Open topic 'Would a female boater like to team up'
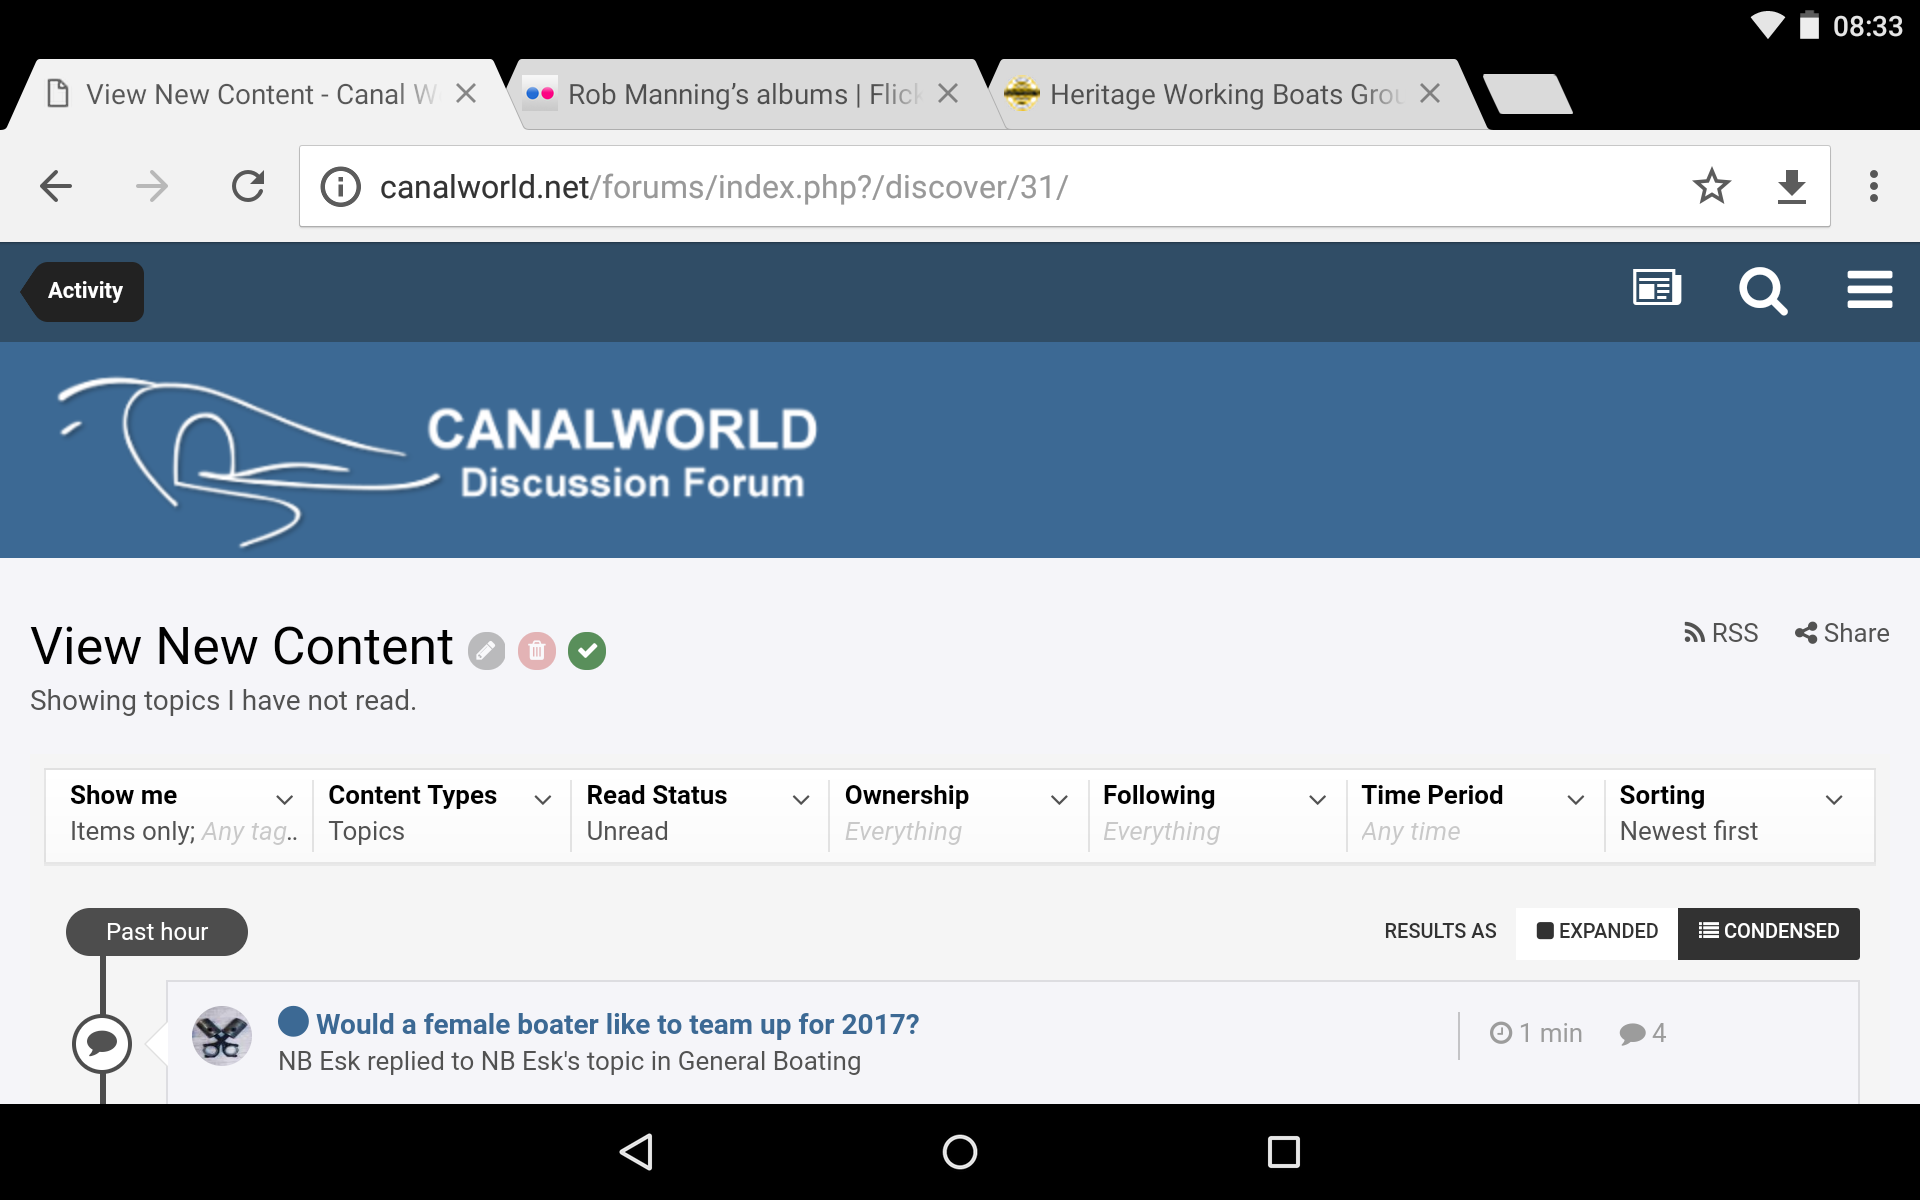The image size is (1920, 1200). coord(617,1024)
